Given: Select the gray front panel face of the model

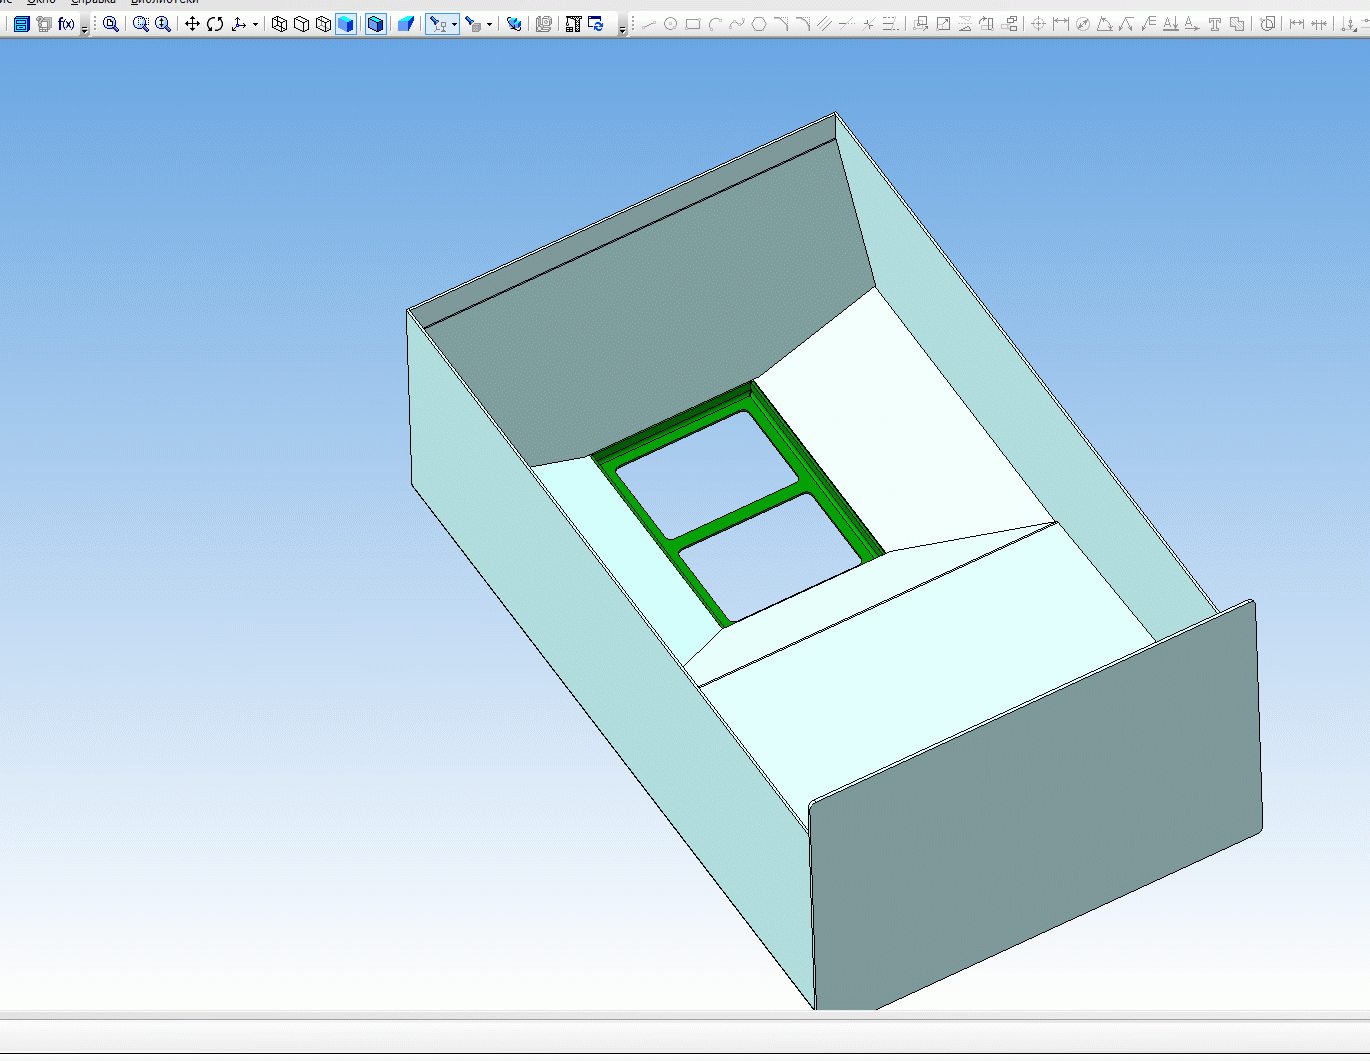Looking at the screenshot, I should 1035,805.
